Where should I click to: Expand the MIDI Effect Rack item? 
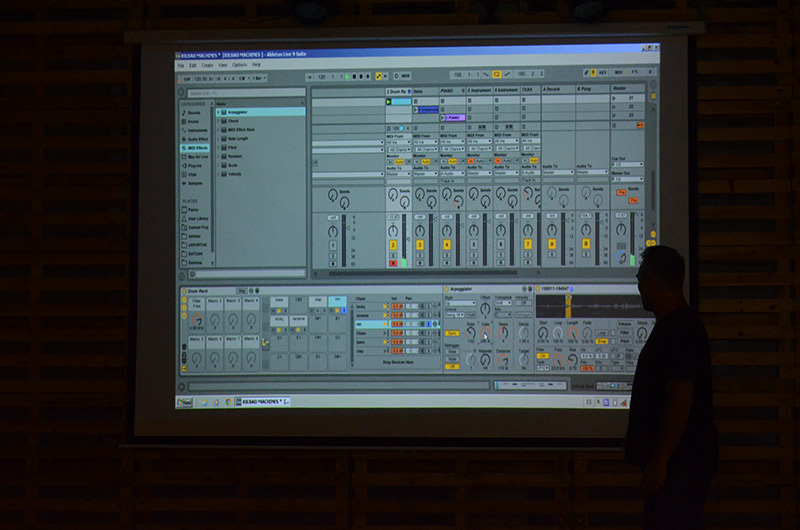coord(218,130)
